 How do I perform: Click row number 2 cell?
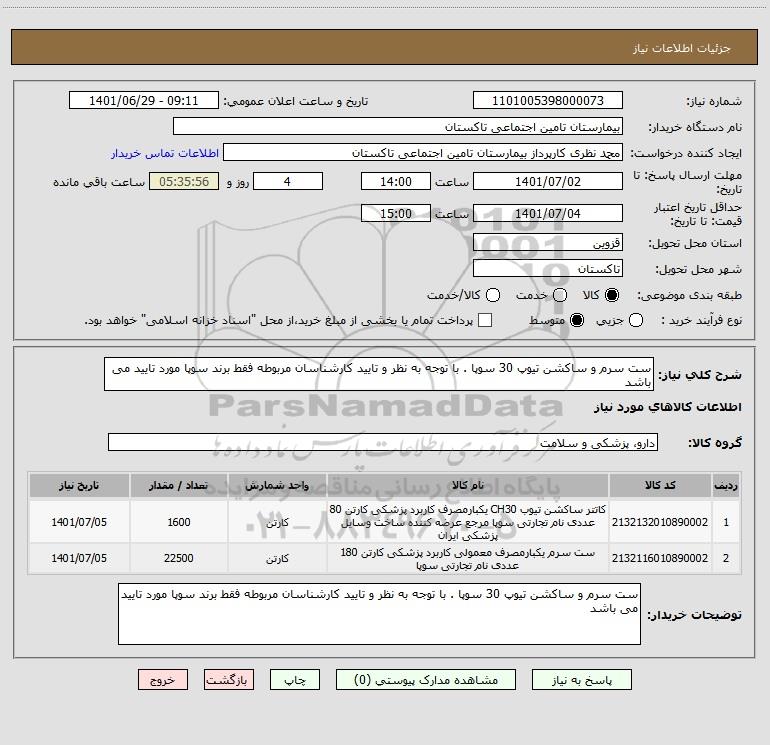tap(726, 558)
